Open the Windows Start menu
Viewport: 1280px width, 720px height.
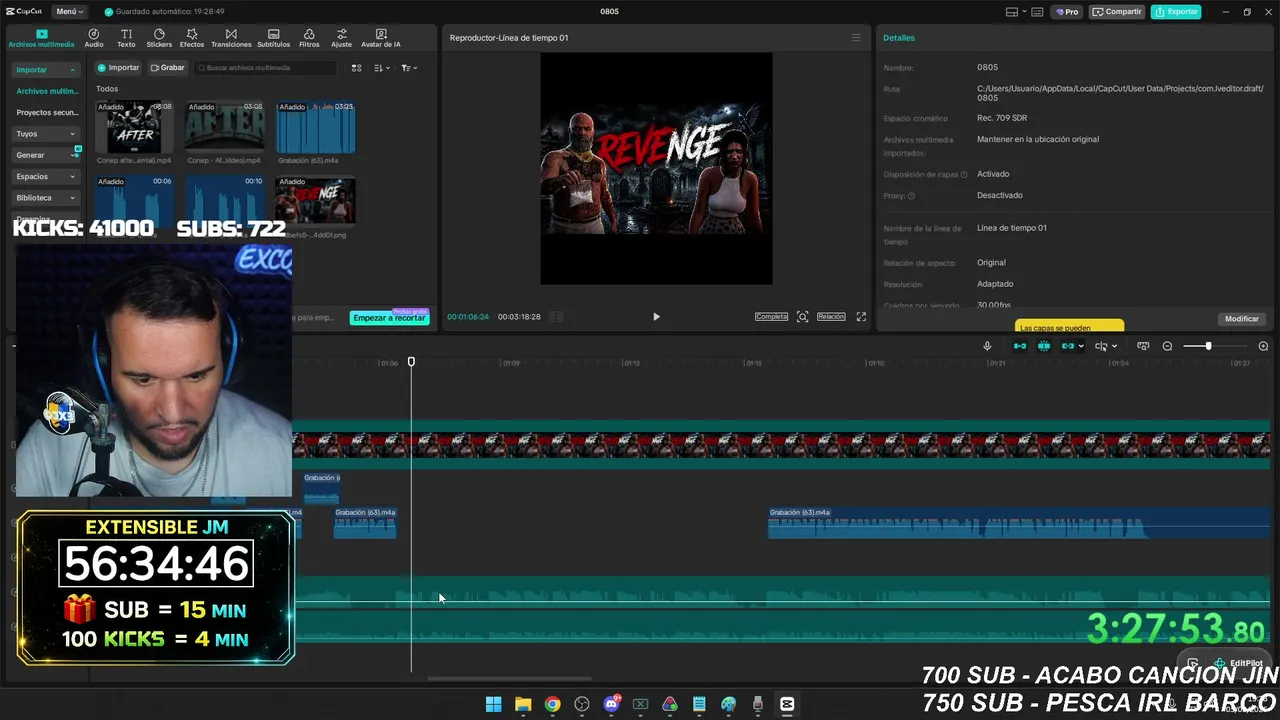(x=493, y=704)
